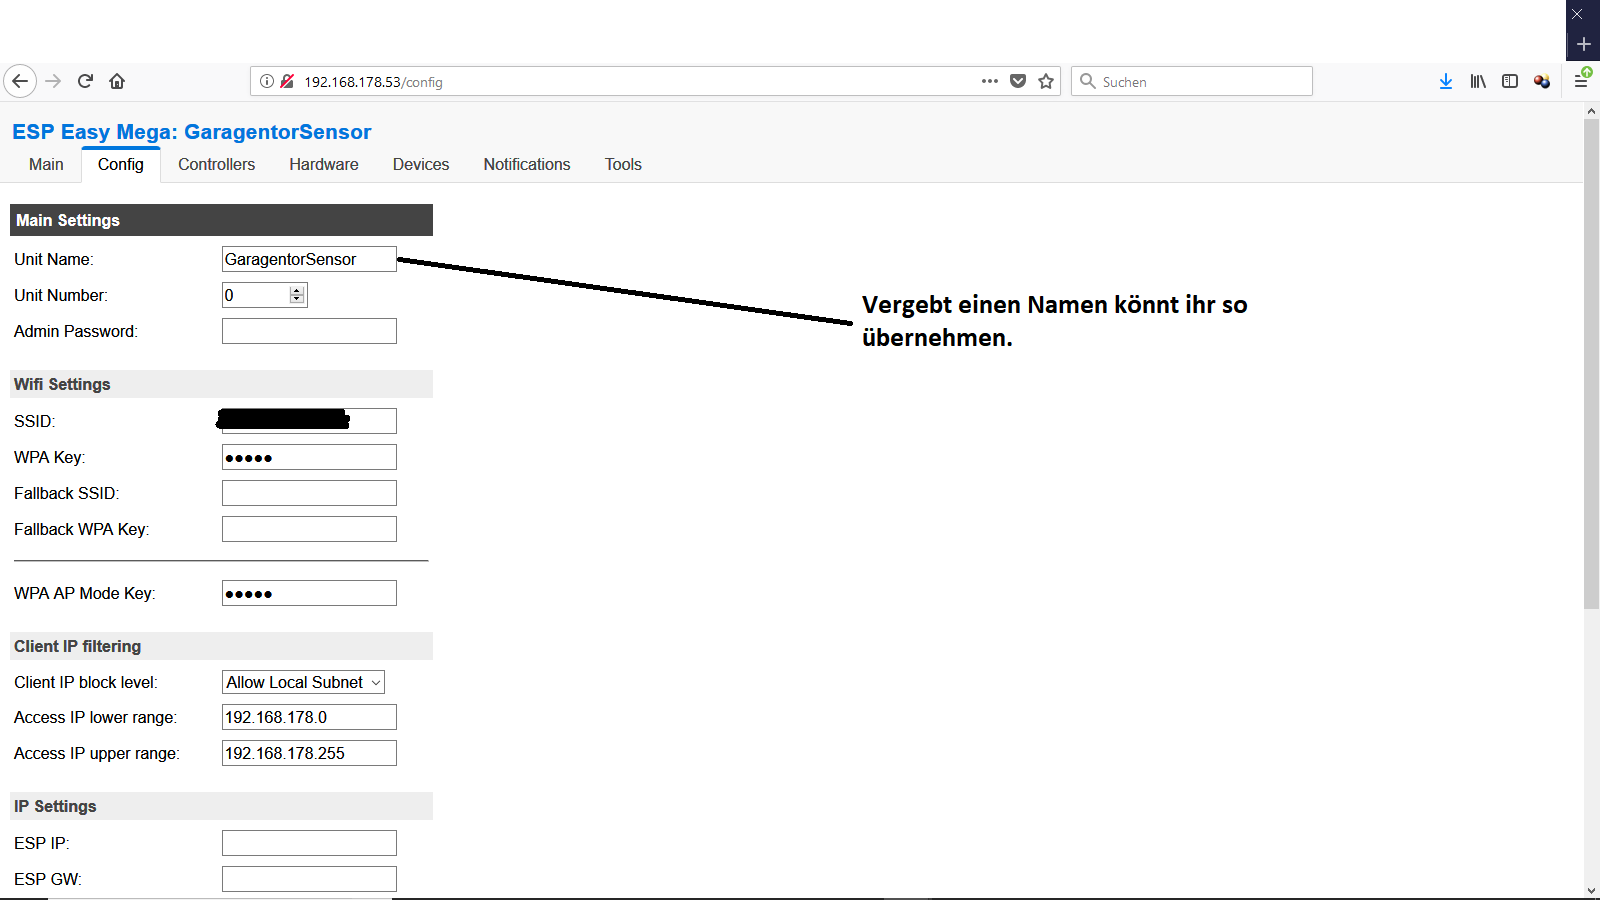Click the Unit Name text field

(x=309, y=259)
